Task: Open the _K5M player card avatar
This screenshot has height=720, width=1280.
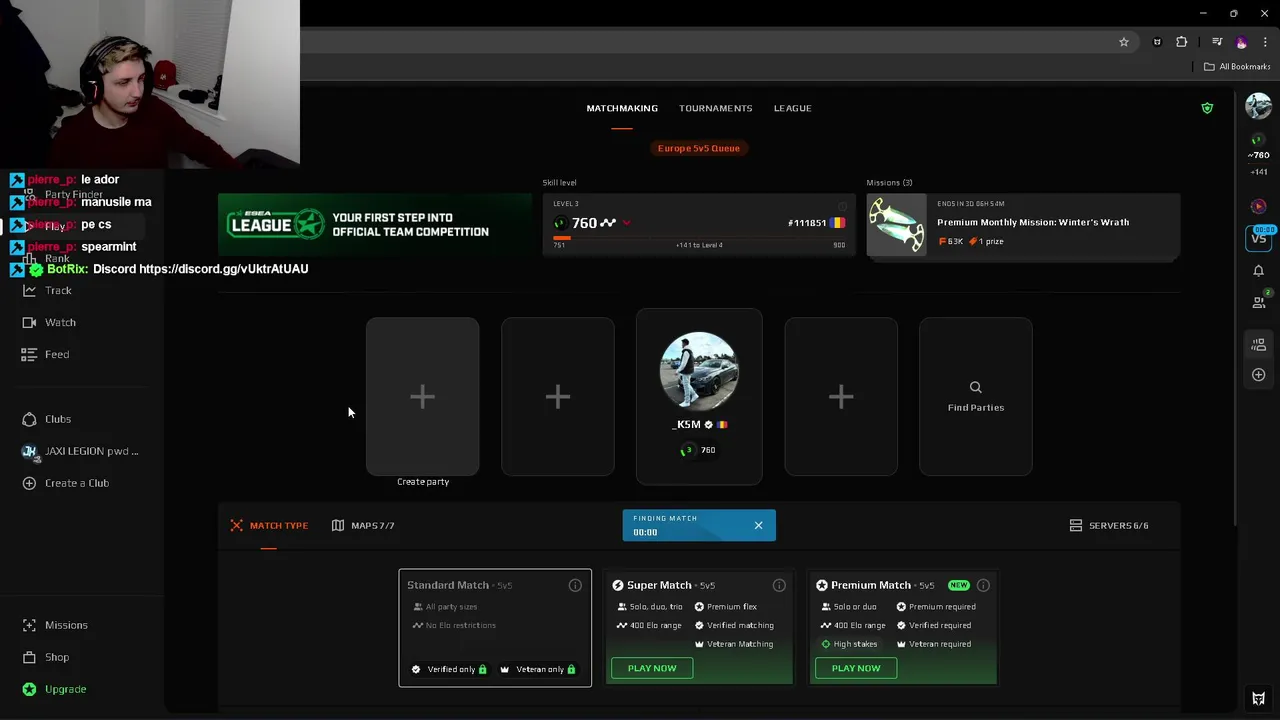Action: pos(699,371)
